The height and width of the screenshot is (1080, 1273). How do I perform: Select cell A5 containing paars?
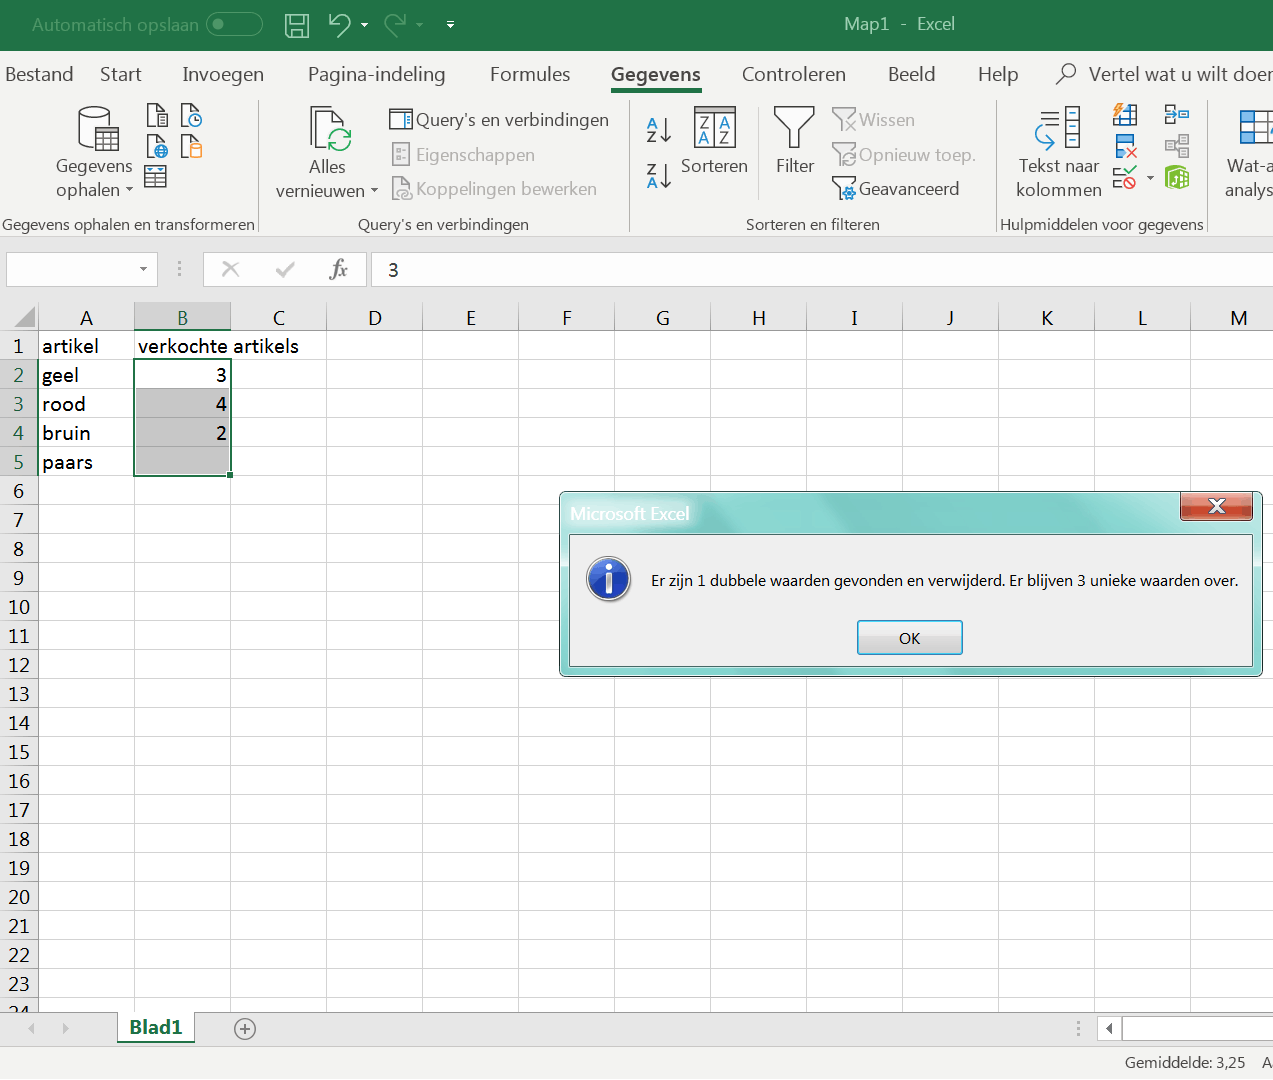click(x=86, y=462)
